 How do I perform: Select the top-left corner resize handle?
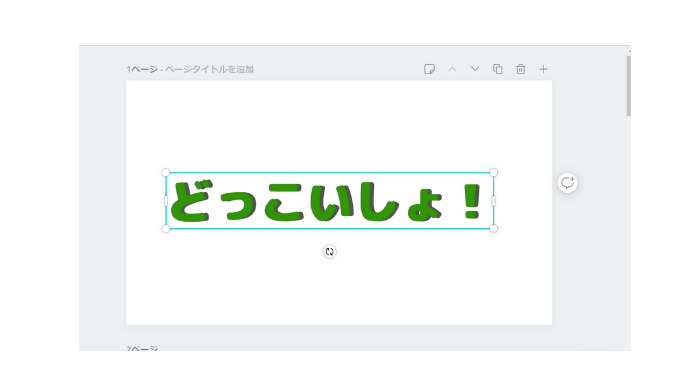pyautogui.click(x=166, y=173)
